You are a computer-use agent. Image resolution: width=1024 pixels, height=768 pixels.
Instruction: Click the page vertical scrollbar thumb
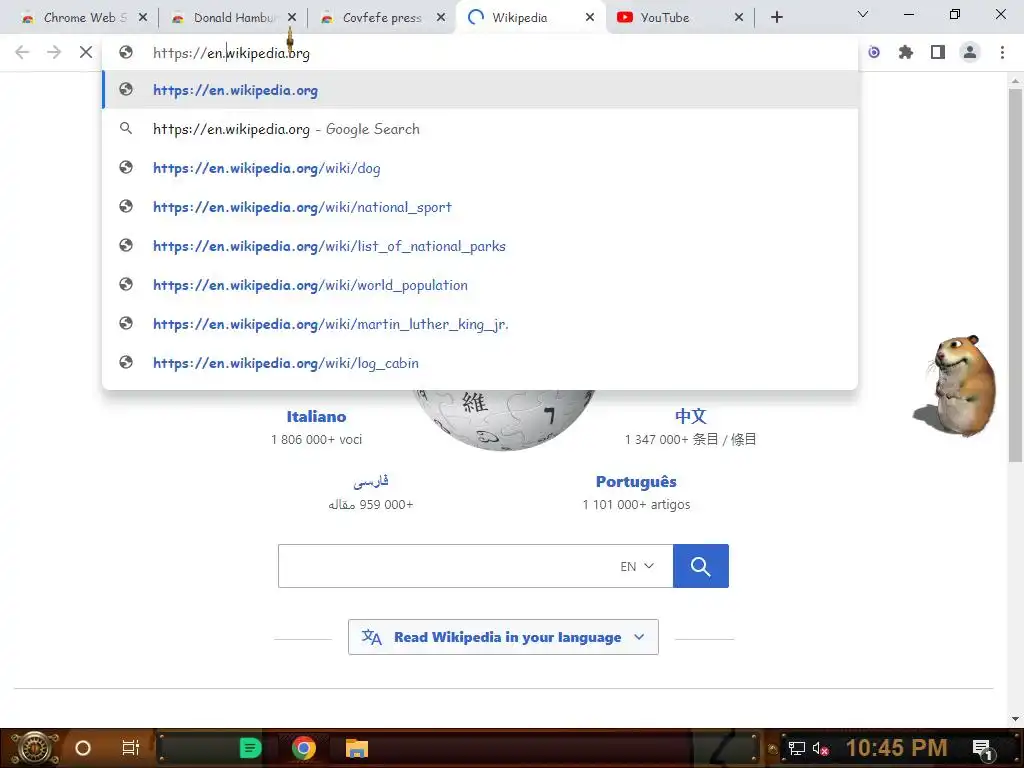(x=1015, y=274)
